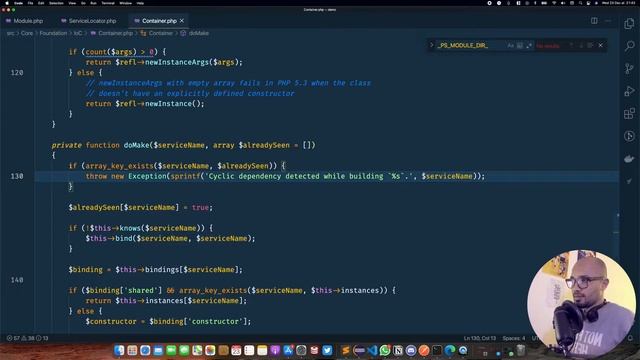Open the Selection menu
Viewport: 640px width, 360px height.
point(56,3)
